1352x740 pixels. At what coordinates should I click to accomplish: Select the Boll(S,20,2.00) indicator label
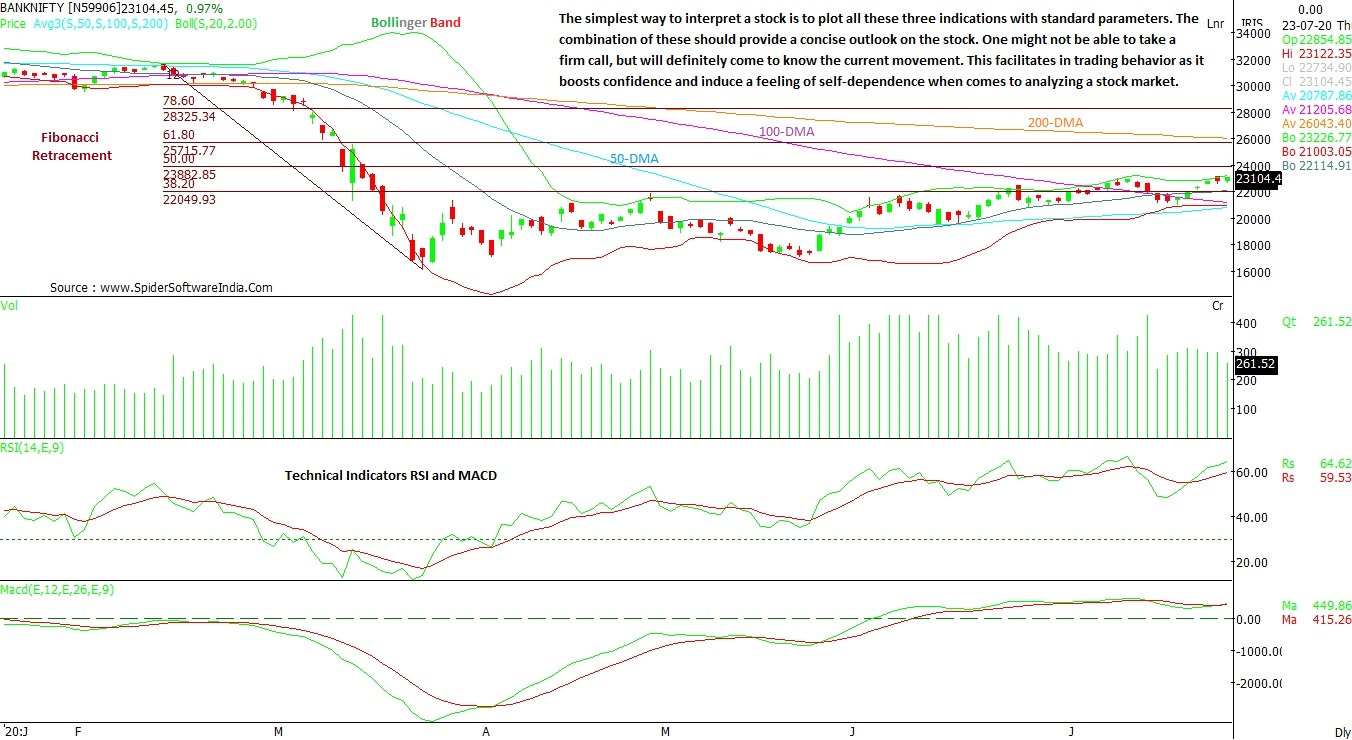click(199, 21)
